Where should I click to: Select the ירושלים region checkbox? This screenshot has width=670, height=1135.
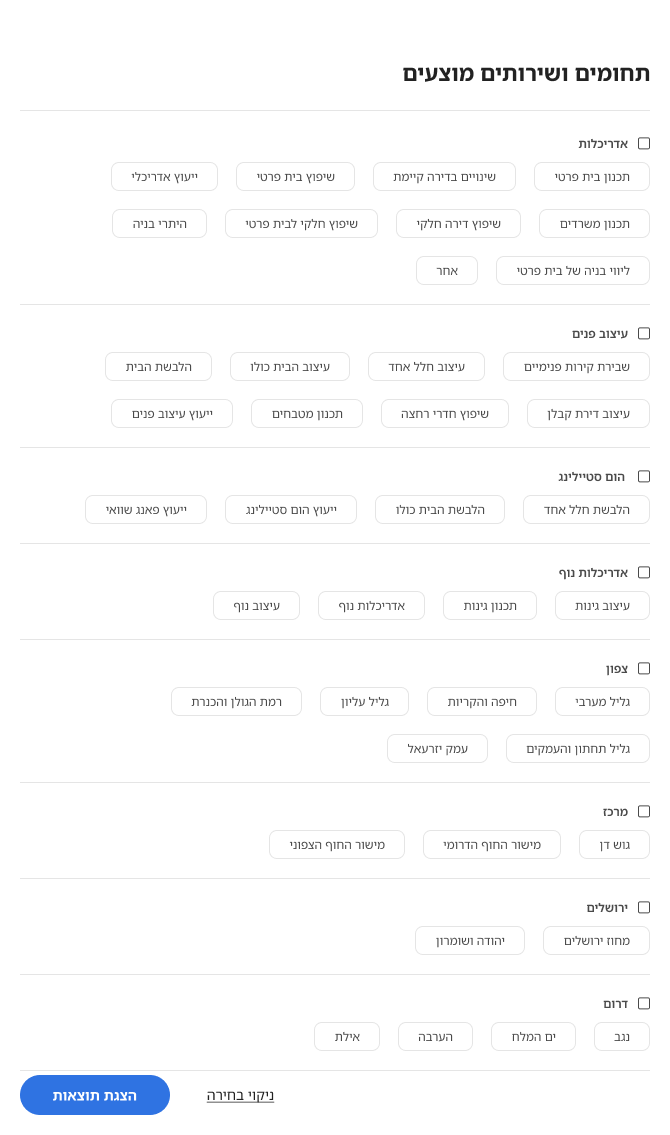644,908
